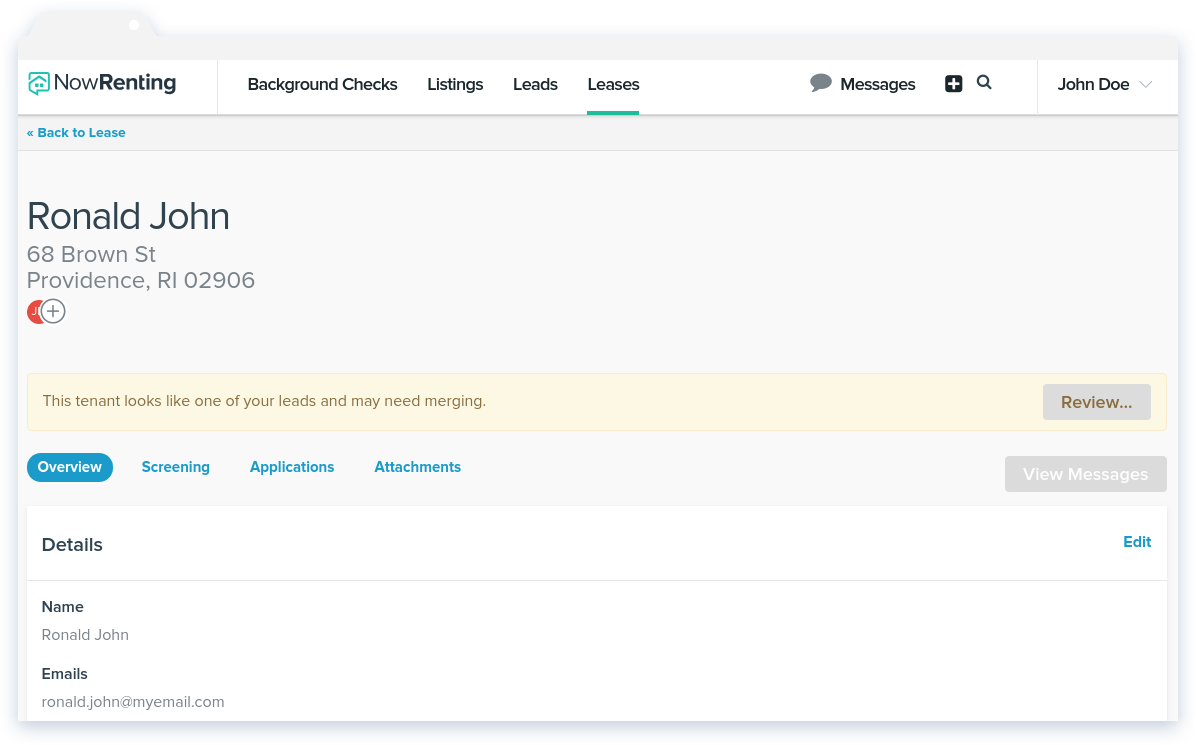Click the Review... button in the banner
Screen dimensions: 1196x745
pos(1097,402)
